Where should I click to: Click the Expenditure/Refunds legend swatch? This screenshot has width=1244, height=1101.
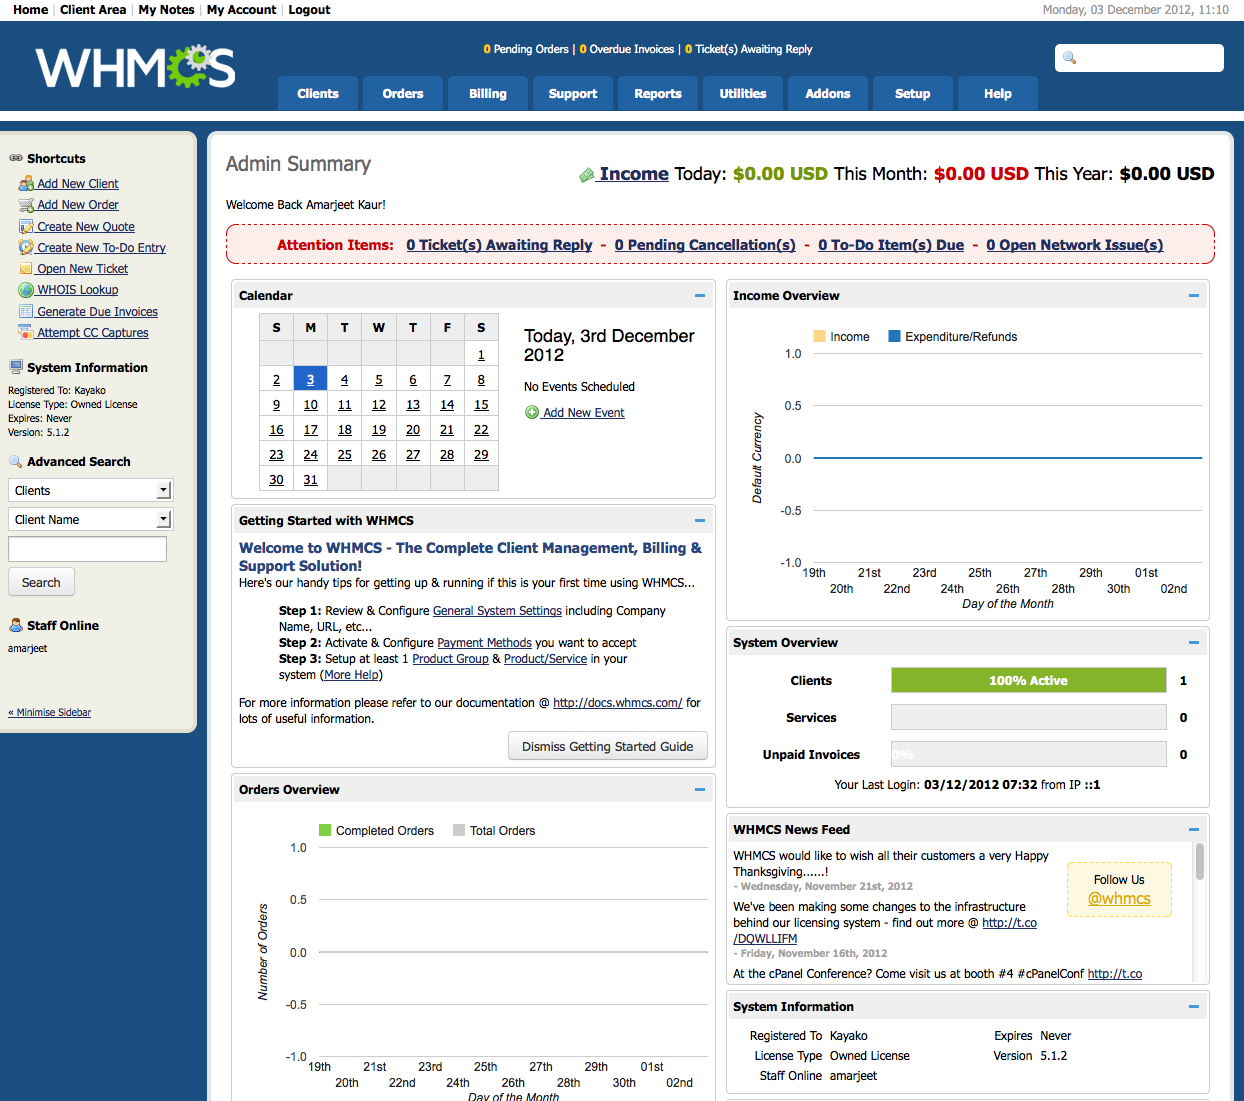(x=895, y=336)
